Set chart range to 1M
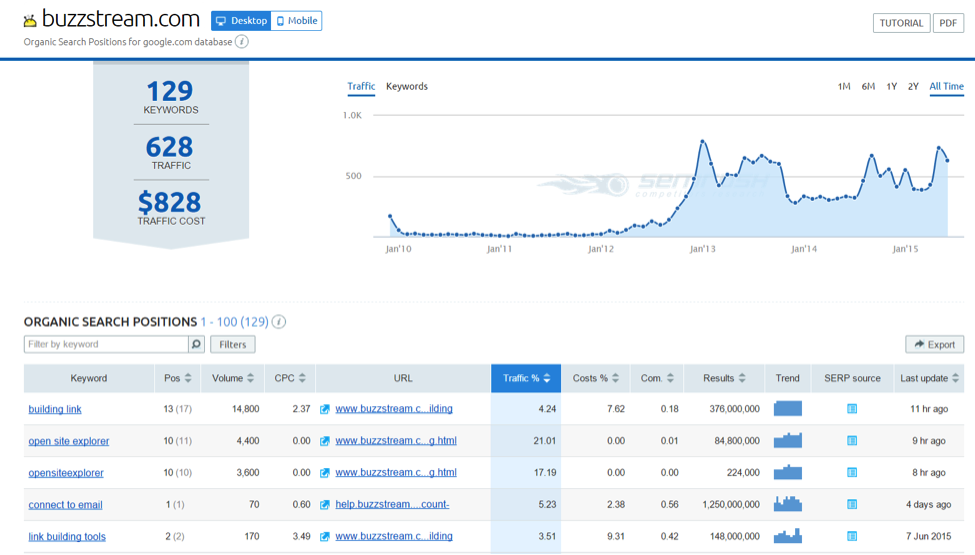 click(844, 86)
